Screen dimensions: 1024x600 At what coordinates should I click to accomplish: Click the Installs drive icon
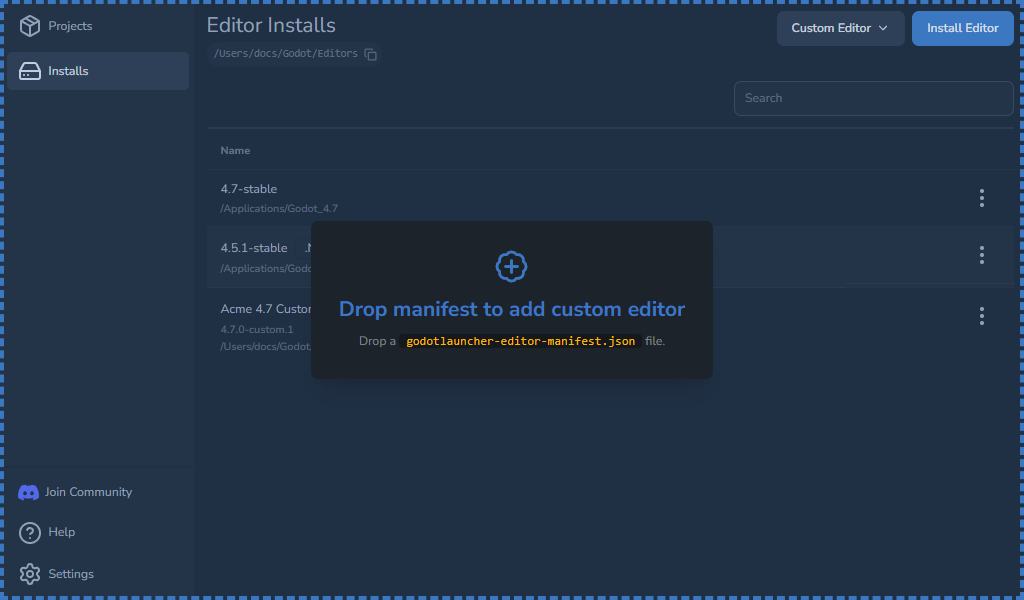29,71
